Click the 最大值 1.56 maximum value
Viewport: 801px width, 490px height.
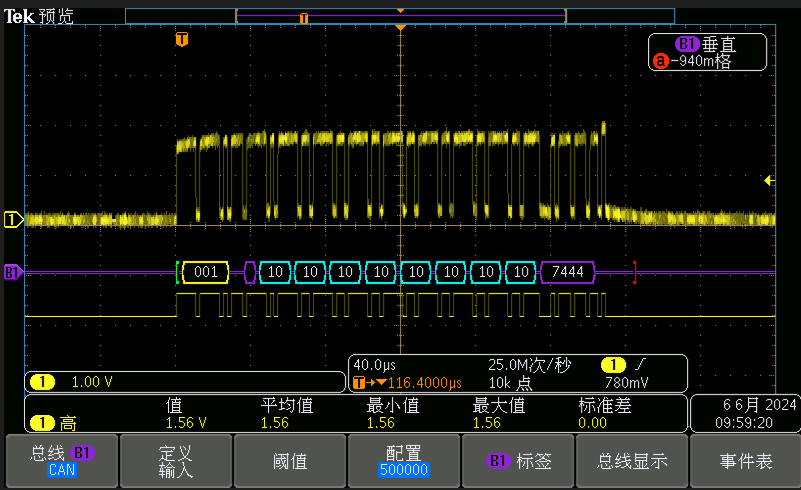[486, 423]
